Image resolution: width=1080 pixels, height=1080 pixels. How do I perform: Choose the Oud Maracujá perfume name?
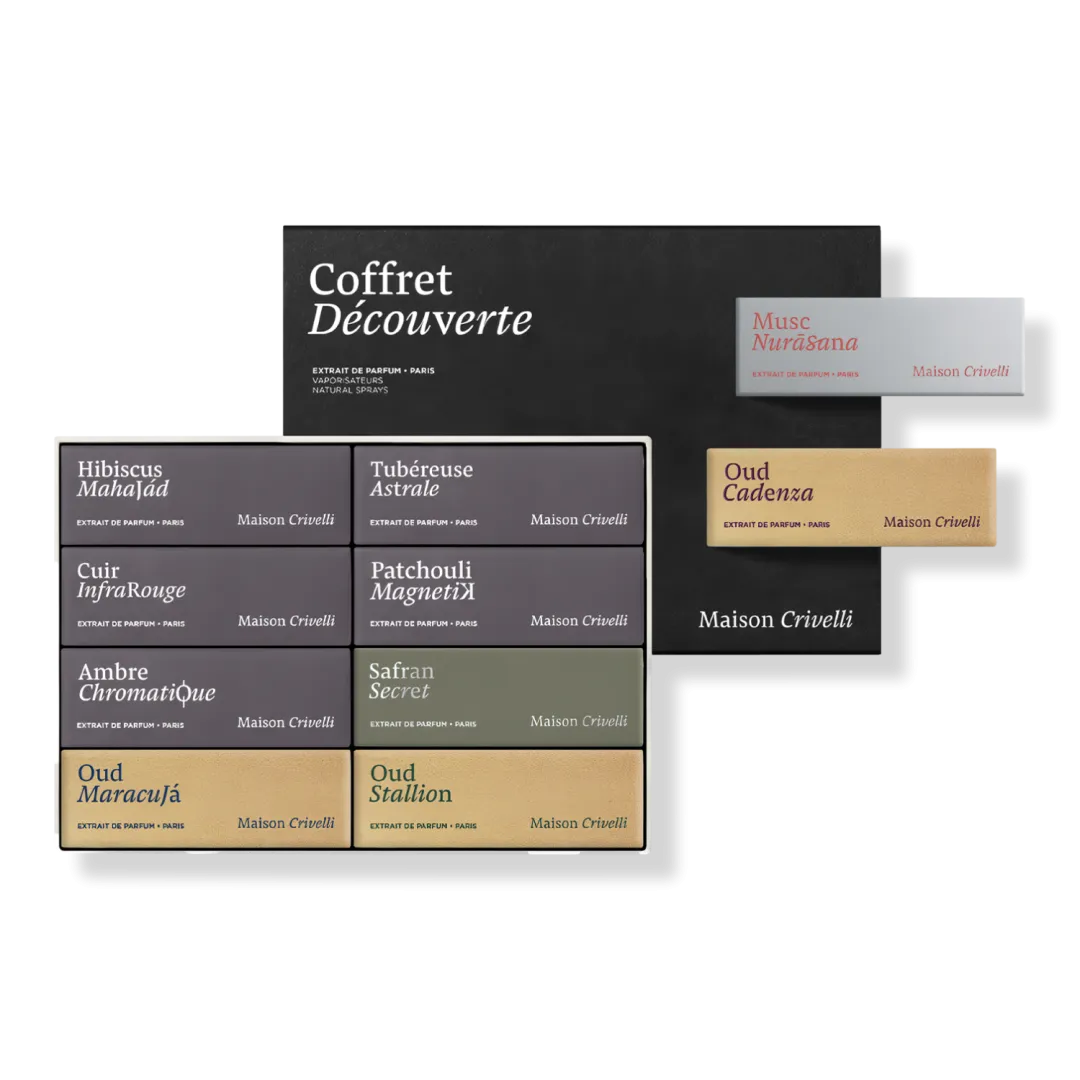(129, 784)
